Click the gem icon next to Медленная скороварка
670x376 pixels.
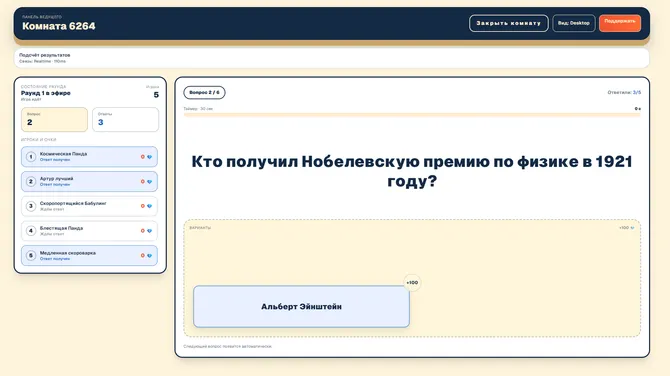pos(150,256)
